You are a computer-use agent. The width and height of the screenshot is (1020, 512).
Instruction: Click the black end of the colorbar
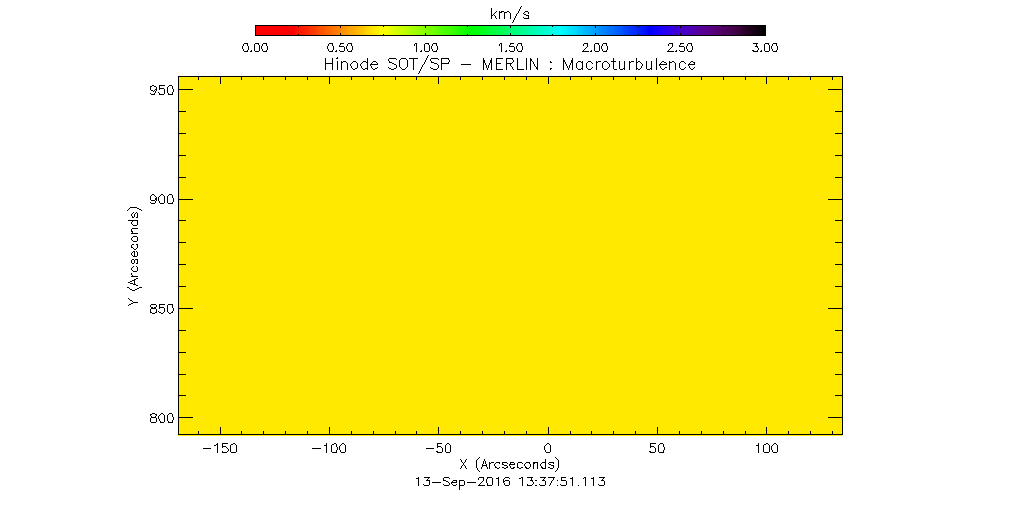click(759, 30)
